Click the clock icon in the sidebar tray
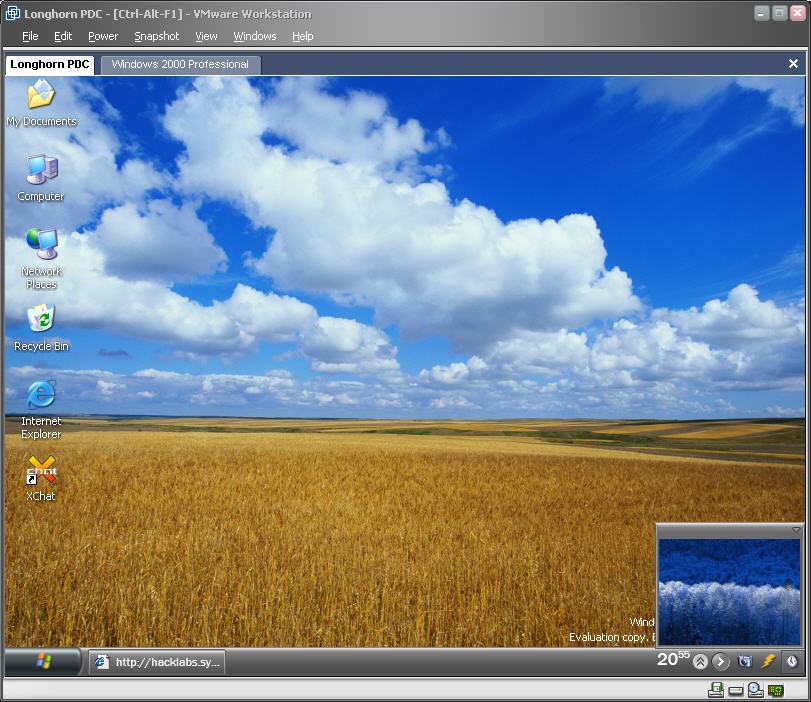Viewport: 811px width, 702px height. pos(791,661)
